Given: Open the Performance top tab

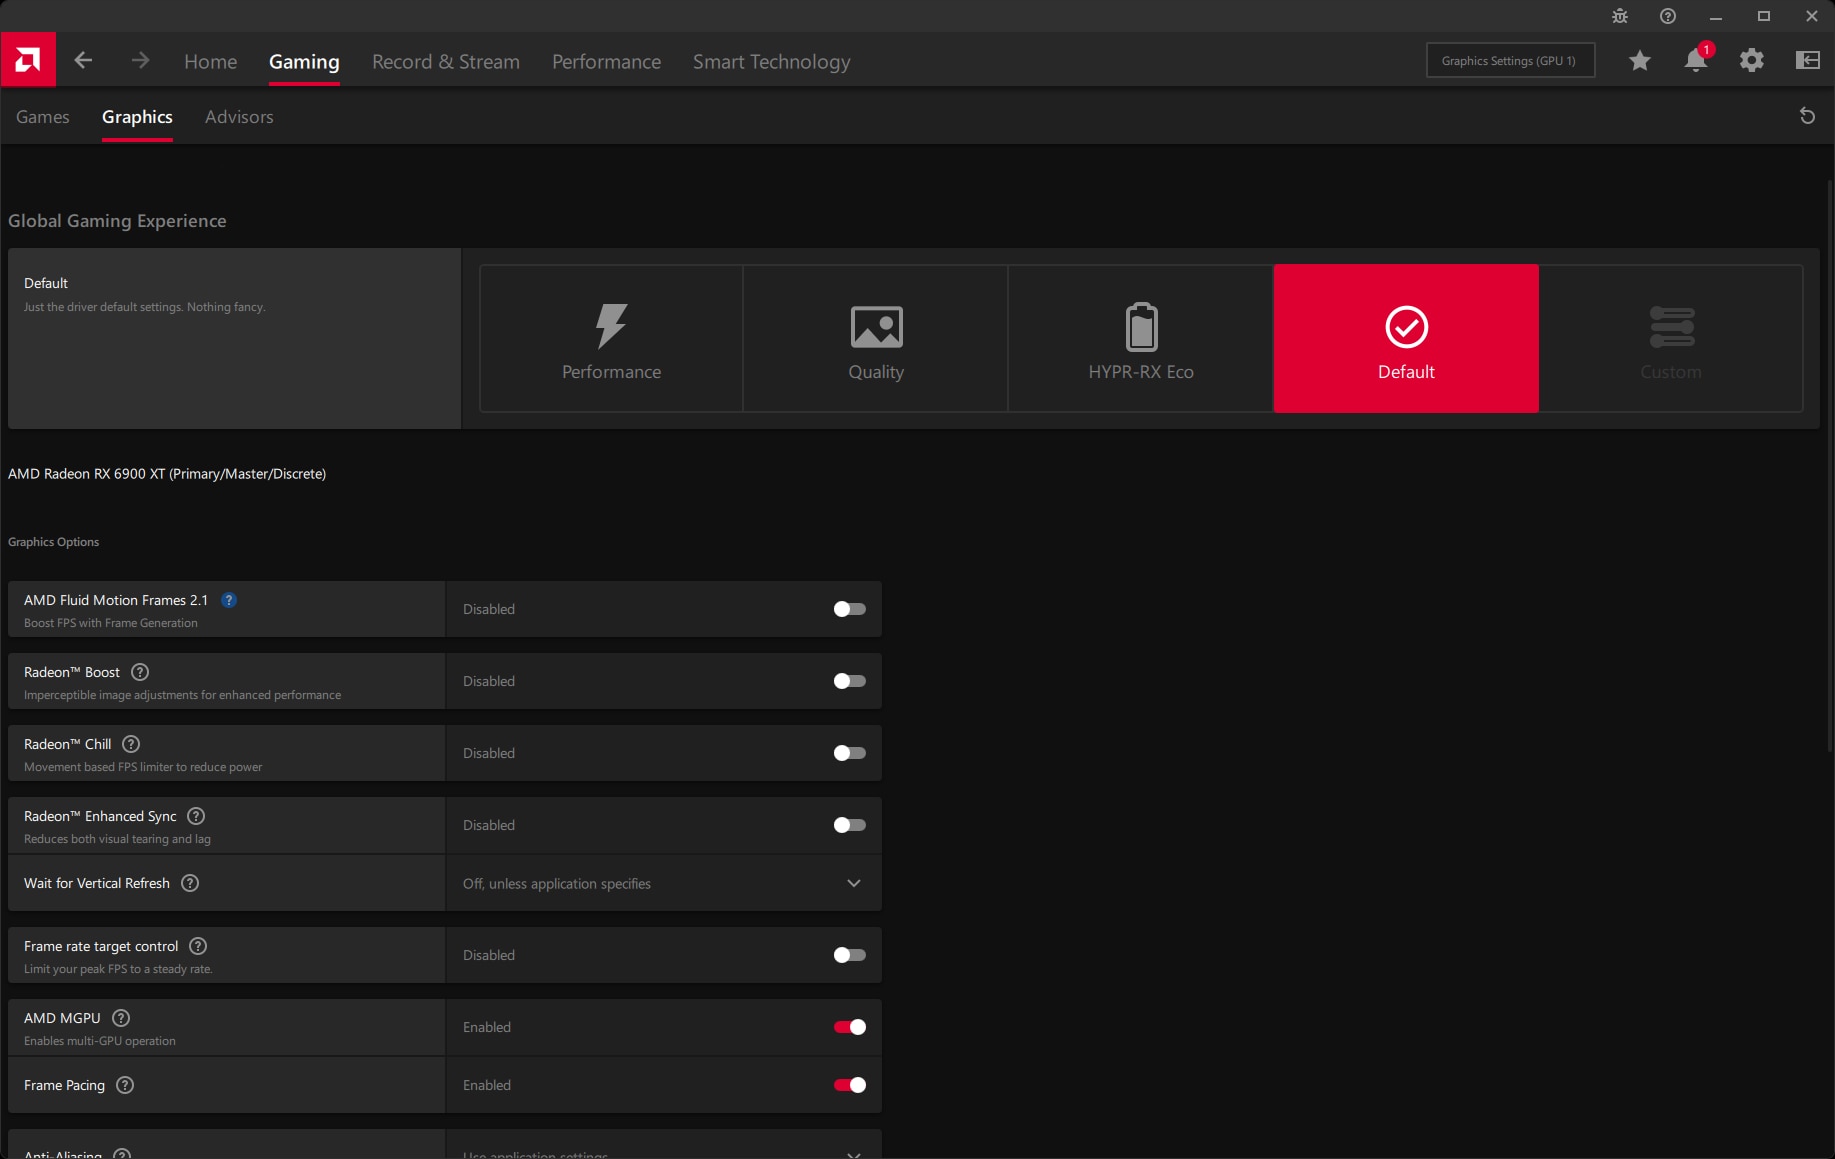Looking at the screenshot, I should [606, 61].
